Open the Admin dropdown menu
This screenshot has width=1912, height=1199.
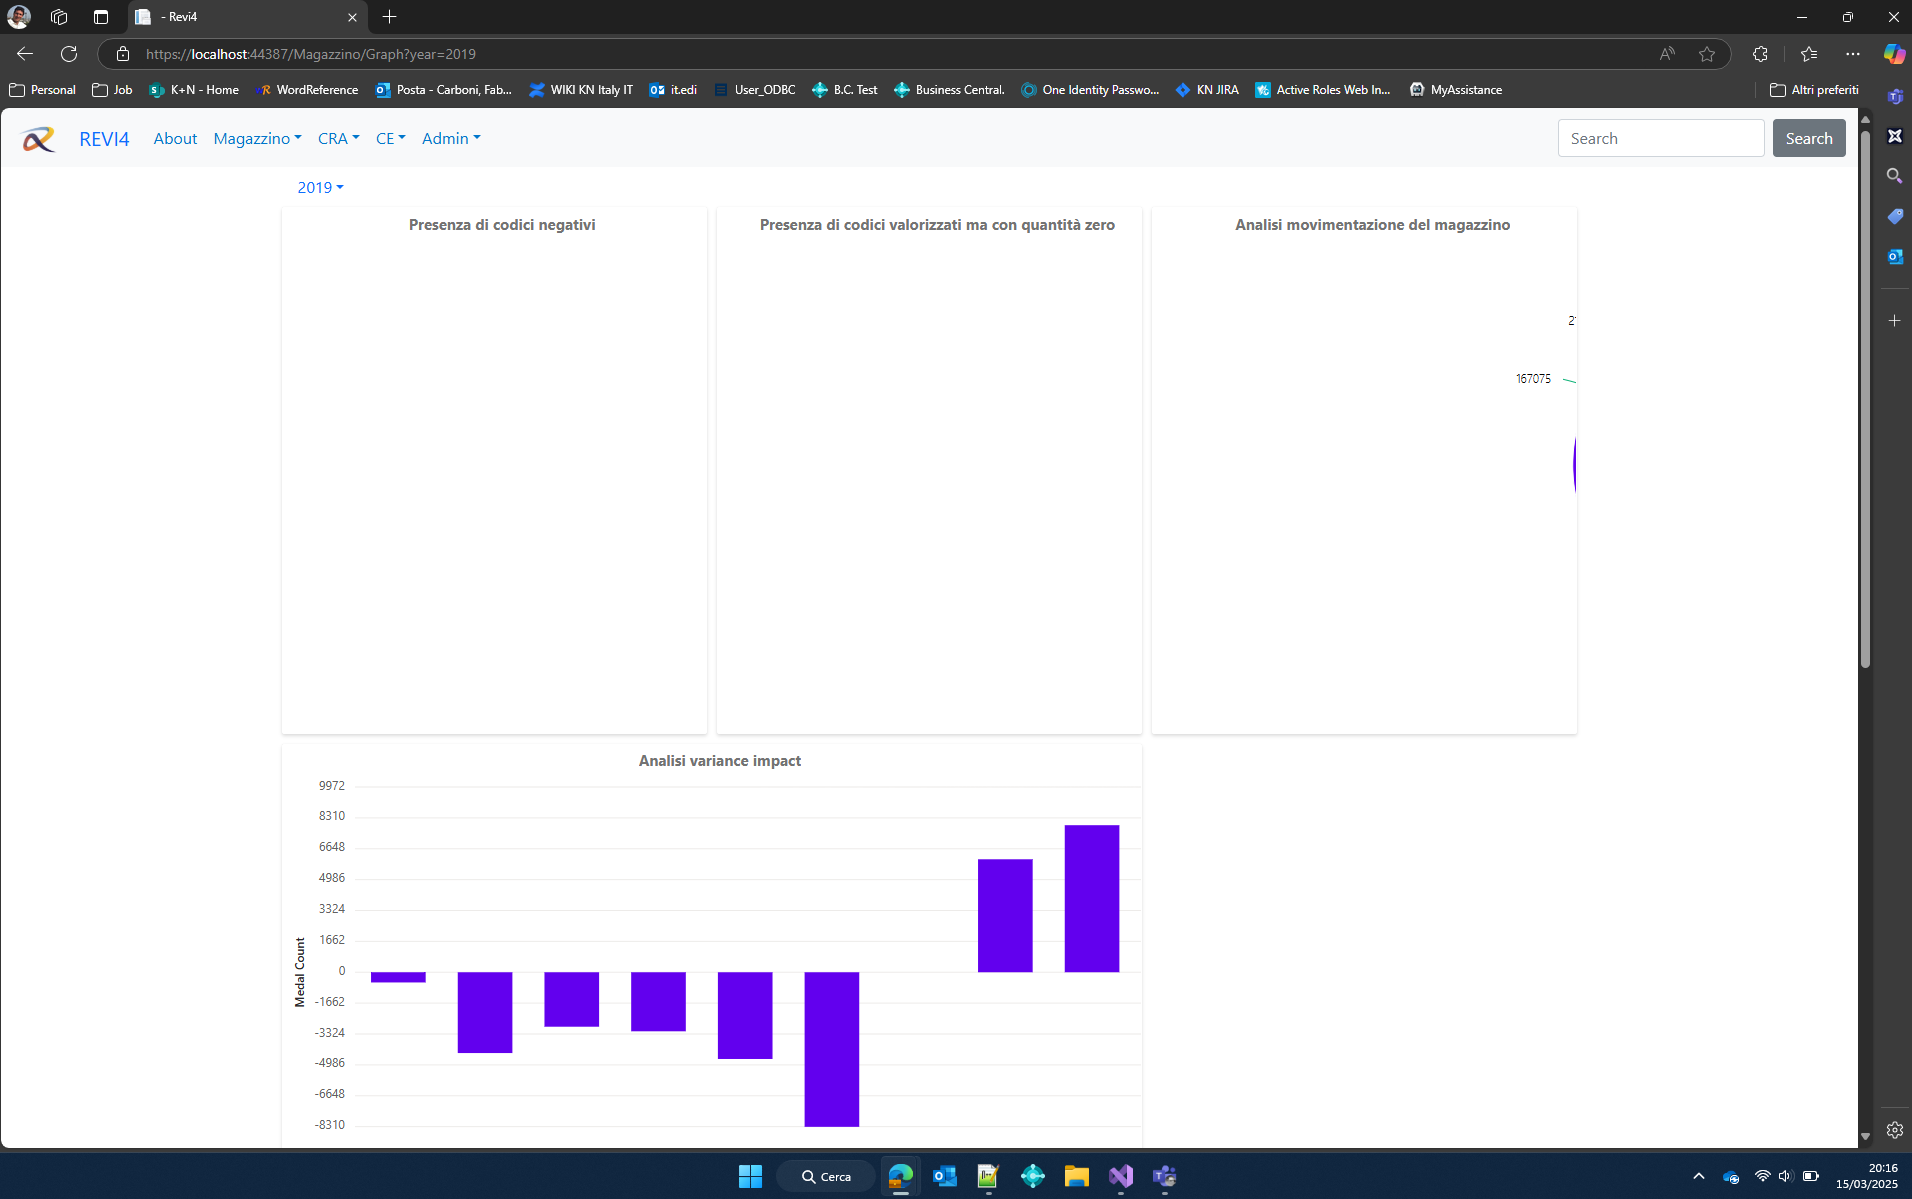pos(450,138)
